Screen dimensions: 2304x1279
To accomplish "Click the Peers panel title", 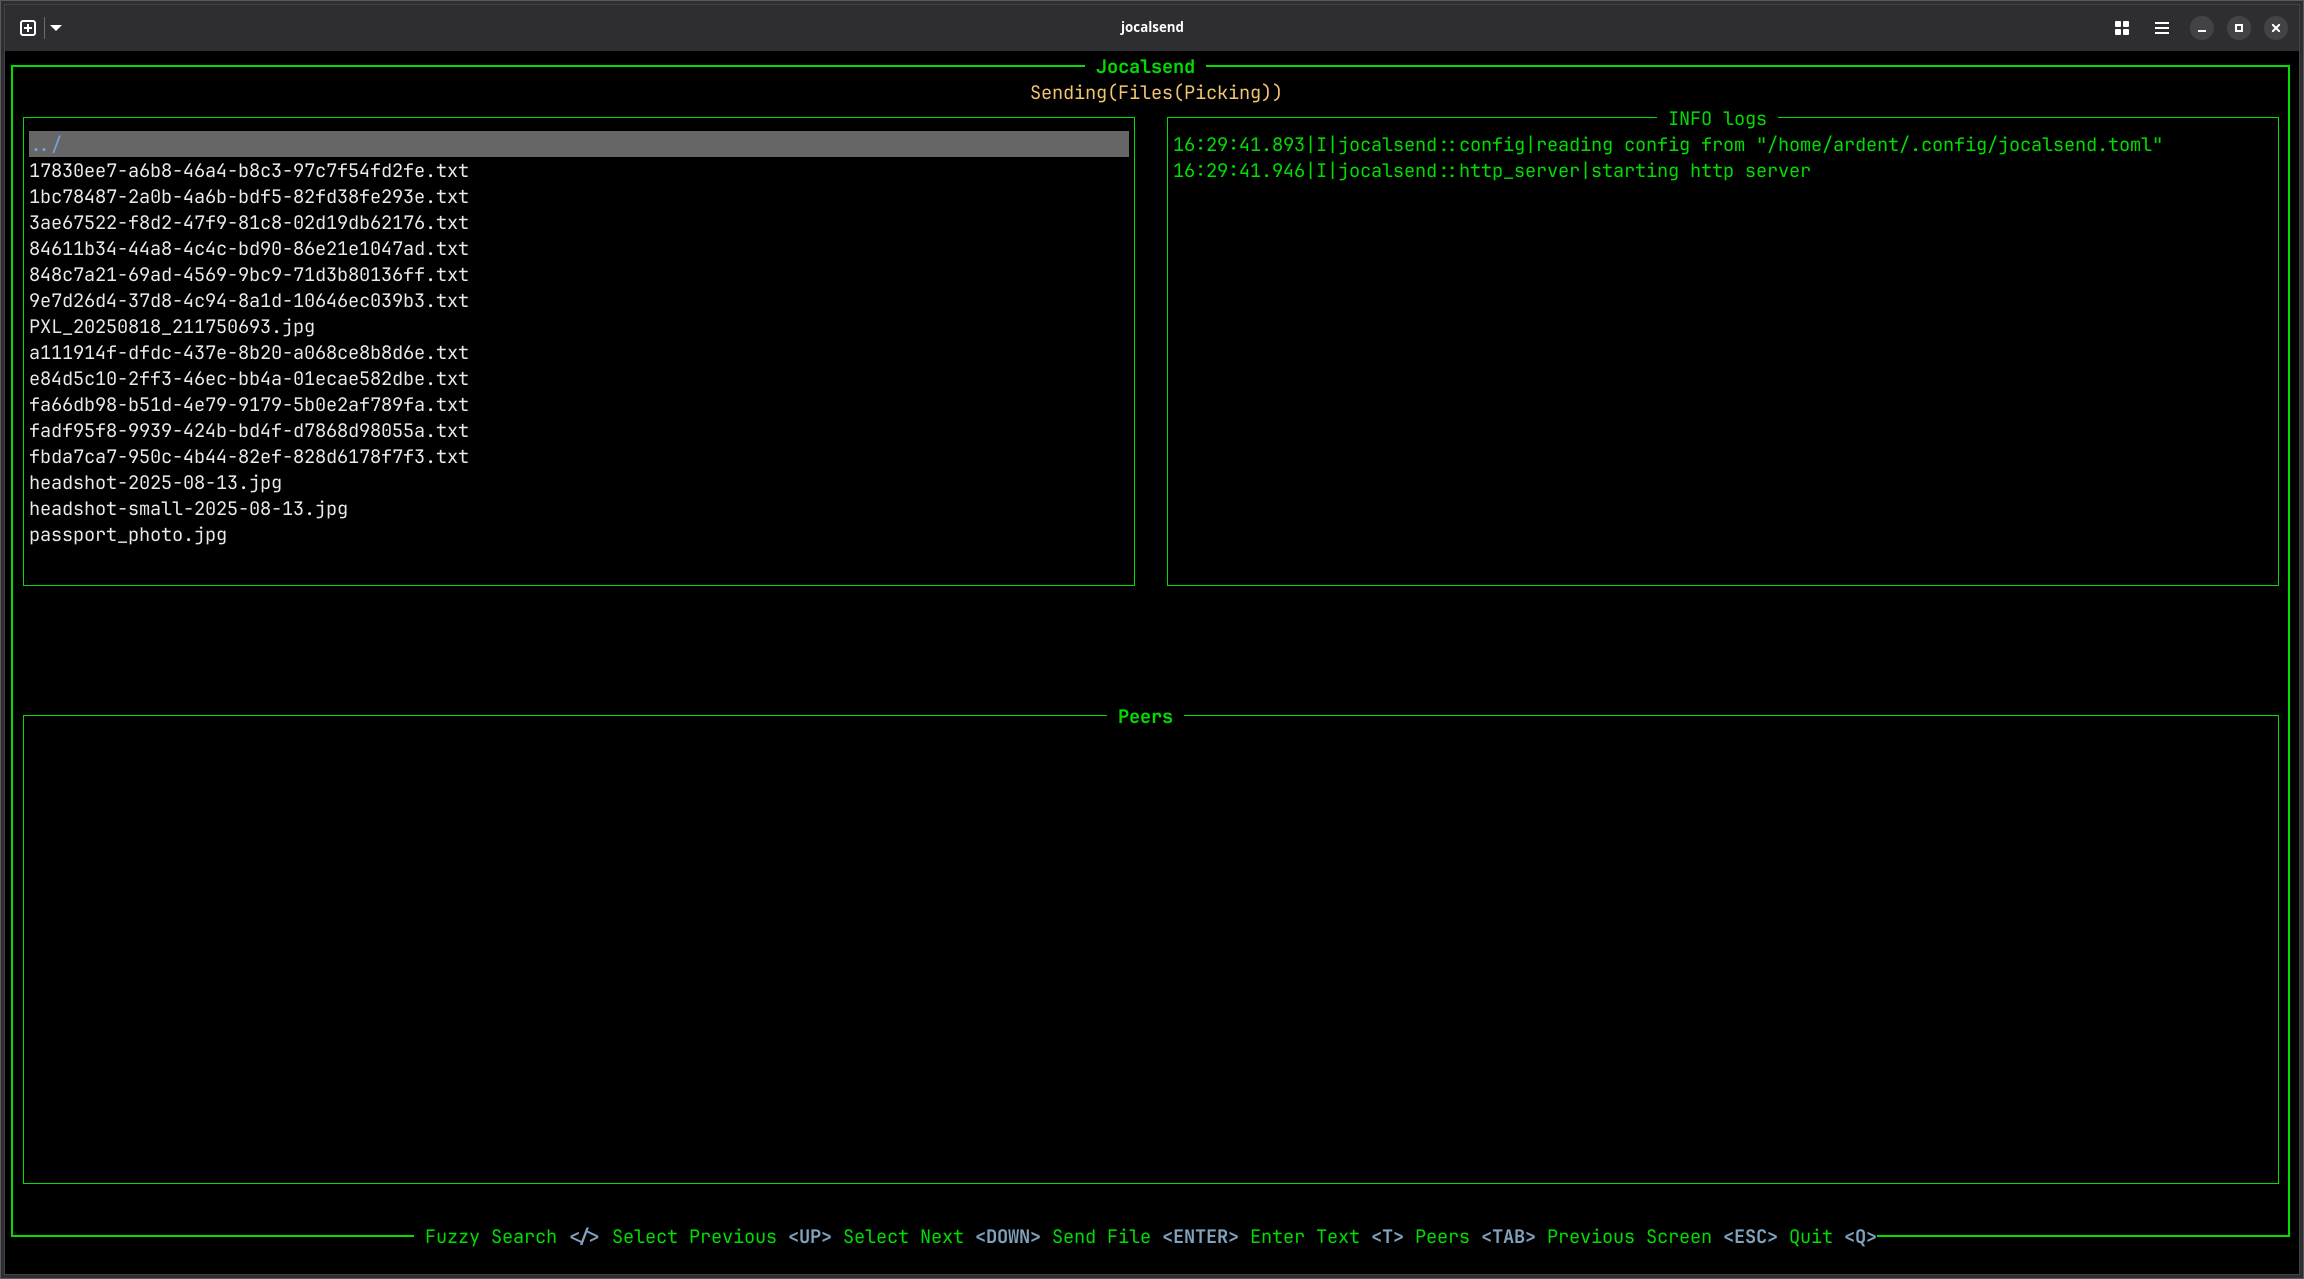I will point(1144,717).
